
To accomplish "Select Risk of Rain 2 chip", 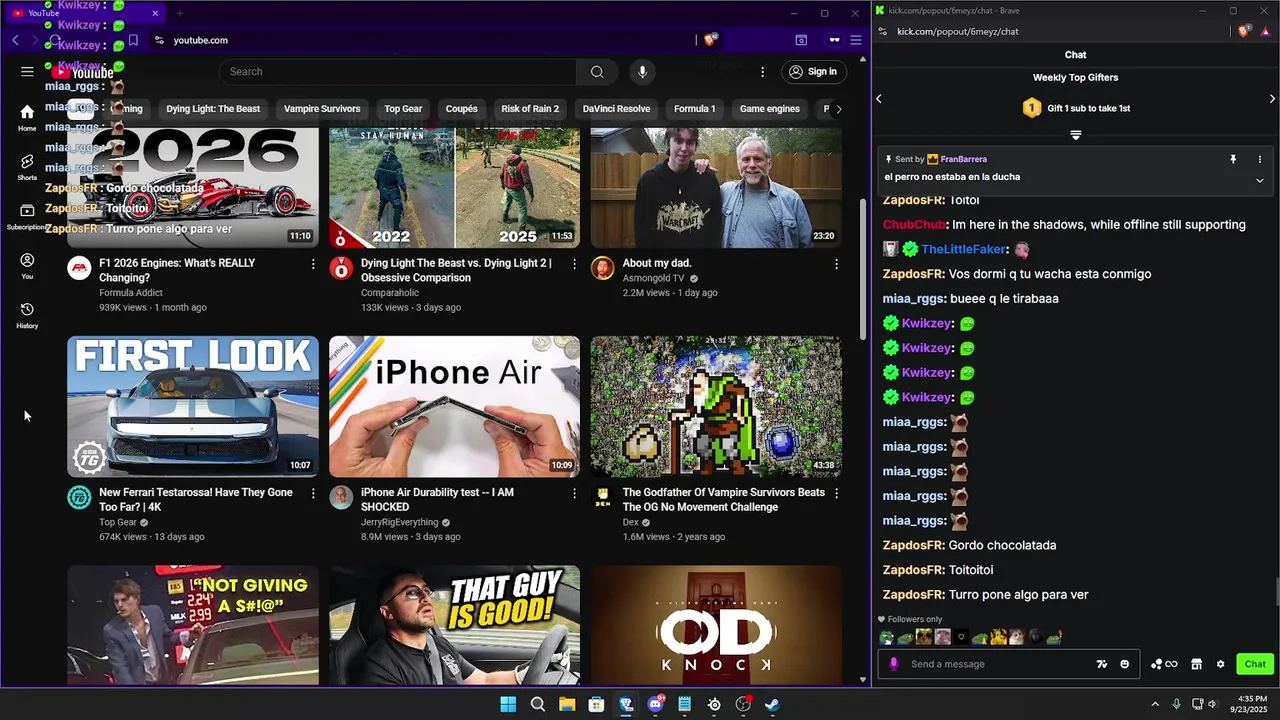I will pyautogui.click(x=530, y=109).
